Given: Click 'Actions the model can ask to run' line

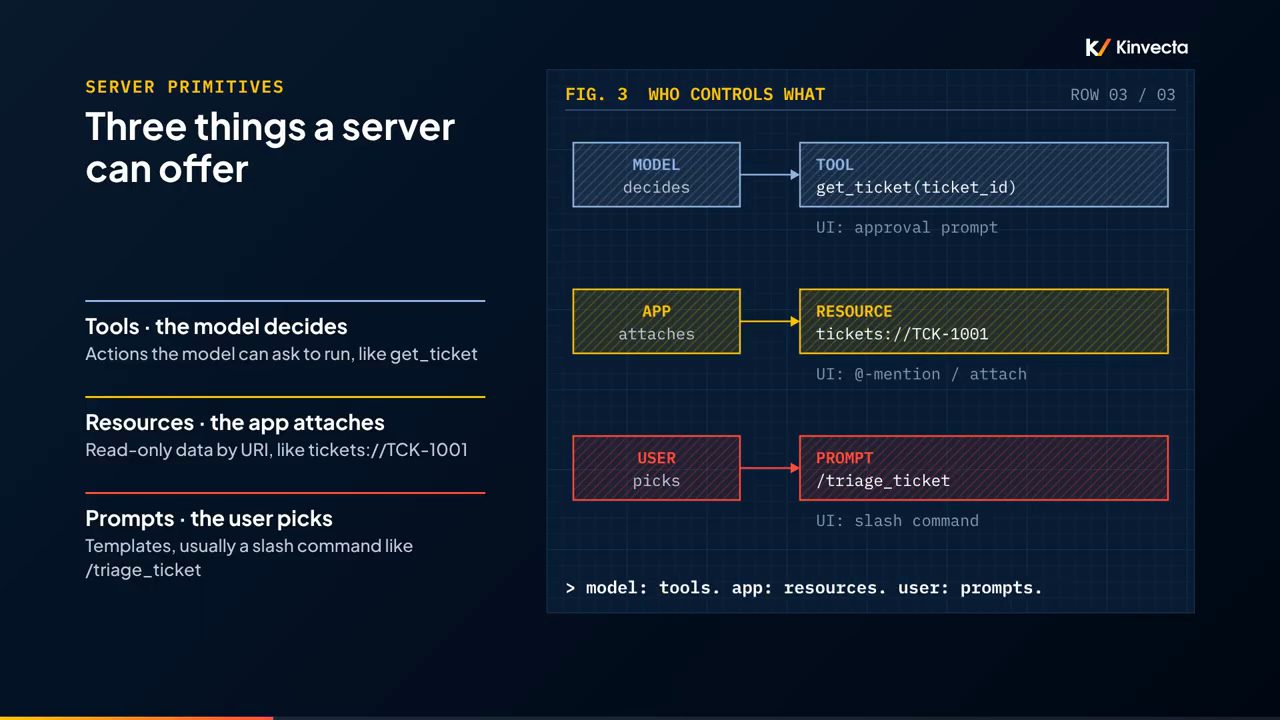Looking at the screenshot, I should pyautogui.click(x=281, y=354).
